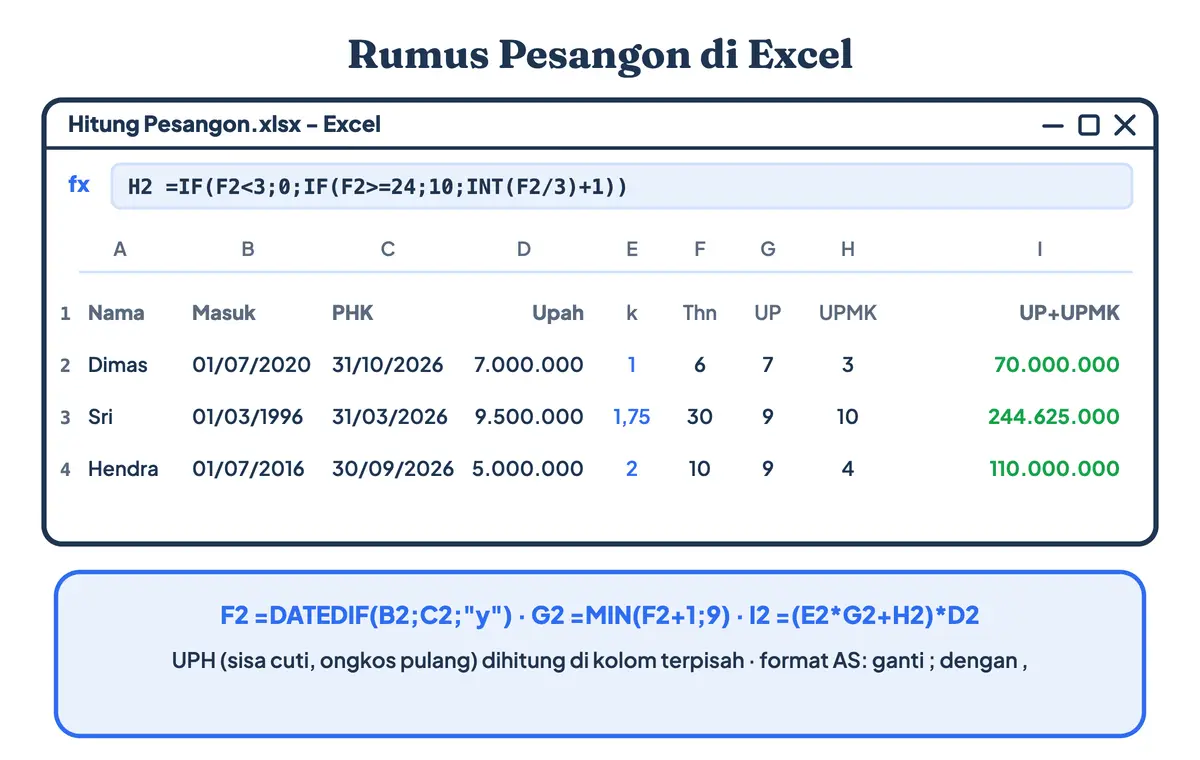Select the cell containing Hendra
The width and height of the screenshot is (1200, 760).
click(123, 469)
